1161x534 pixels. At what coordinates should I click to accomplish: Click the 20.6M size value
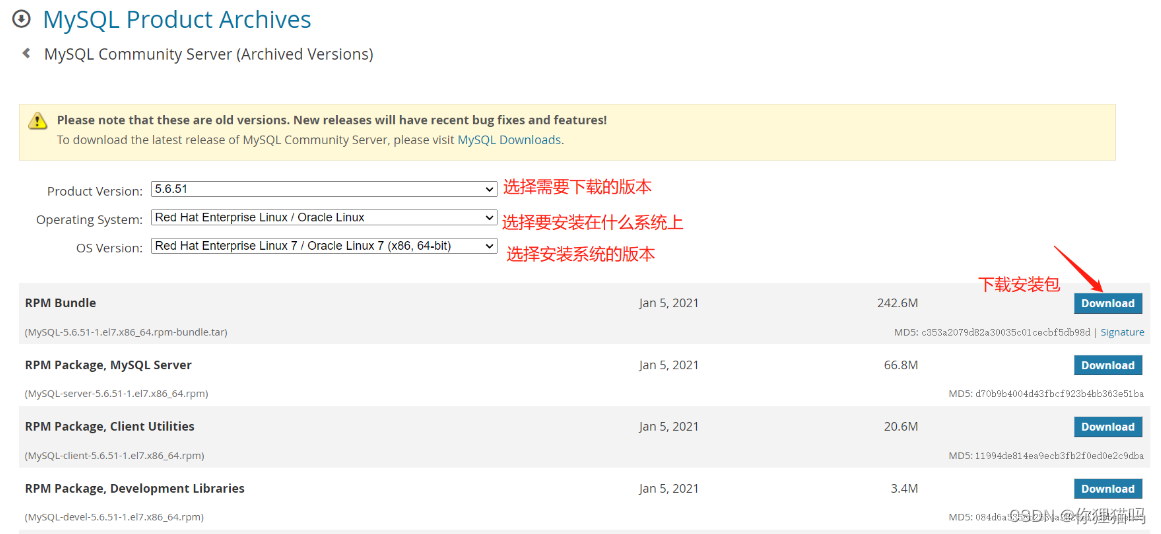click(901, 427)
